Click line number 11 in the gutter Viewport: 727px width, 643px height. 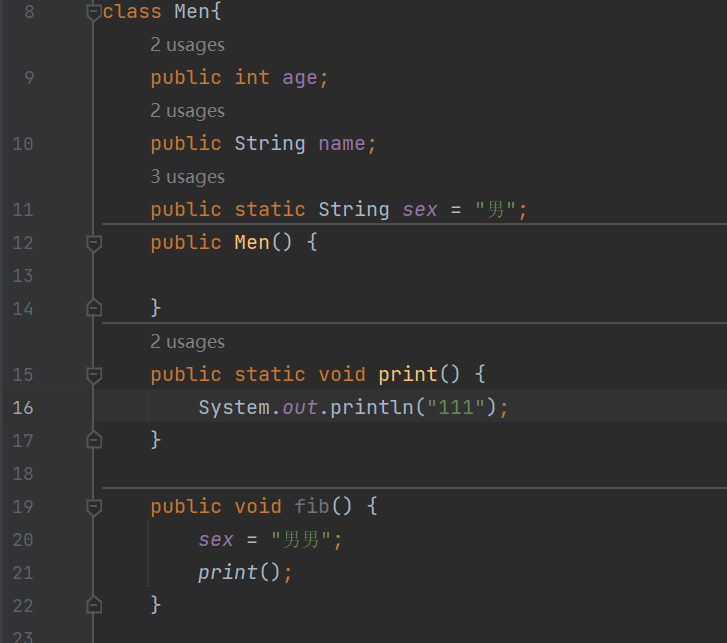pos(23,210)
